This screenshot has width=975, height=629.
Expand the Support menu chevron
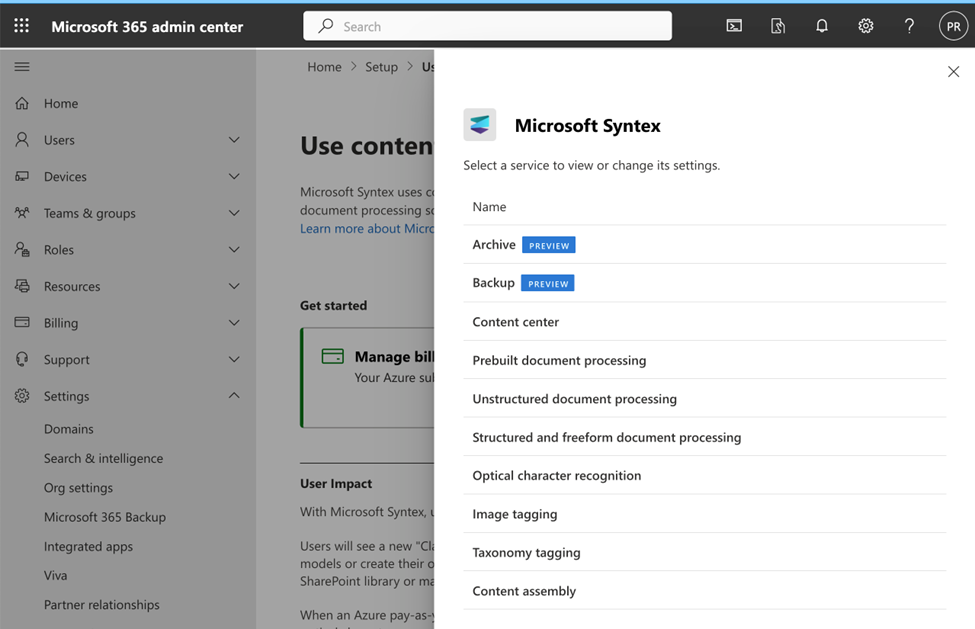[x=234, y=359]
